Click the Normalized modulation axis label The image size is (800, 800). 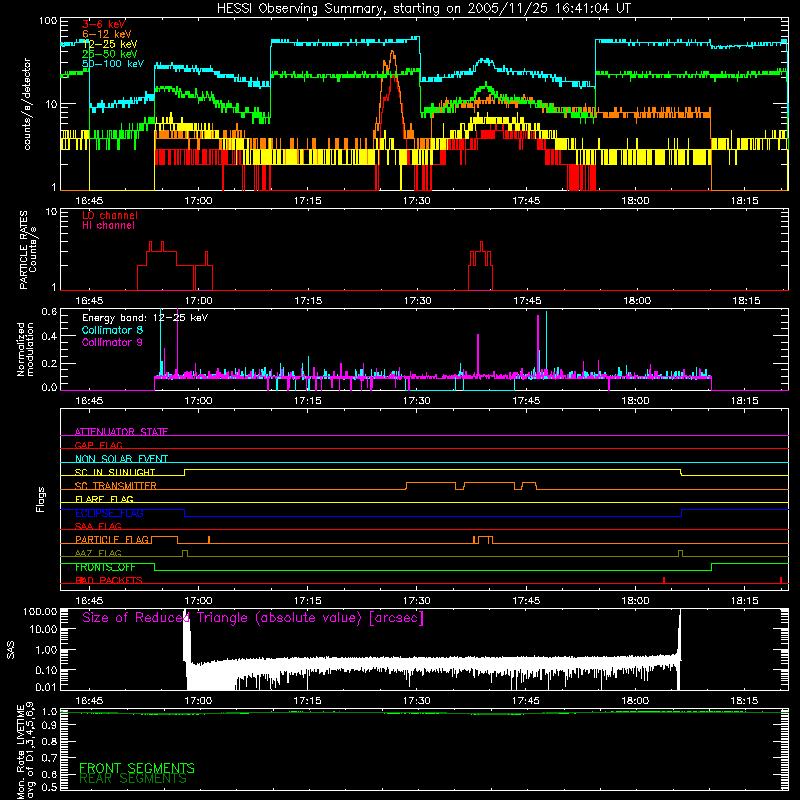pyautogui.click(x=25, y=349)
